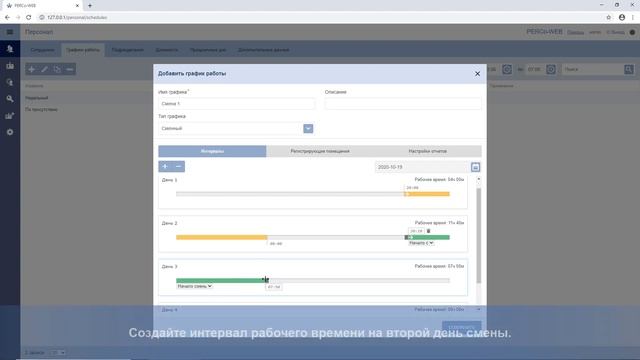Go back in the browser
The width and height of the screenshot is (640, 360).
(x=7, y=17)
